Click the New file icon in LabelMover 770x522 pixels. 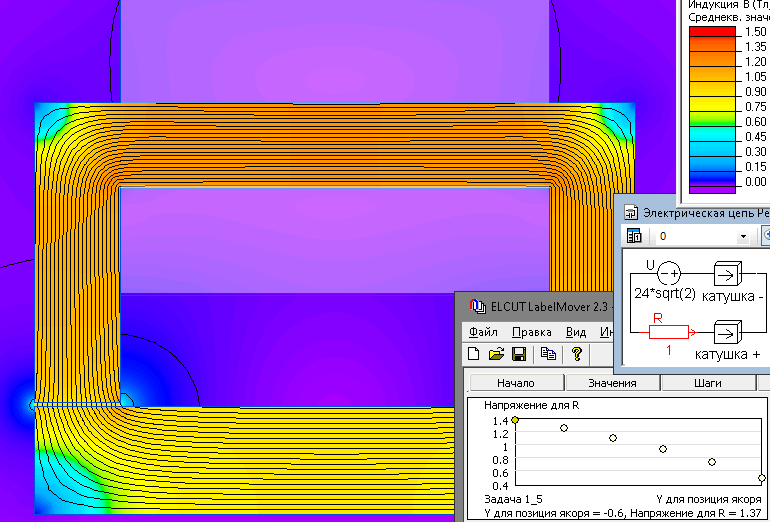(x=475, y=354)
